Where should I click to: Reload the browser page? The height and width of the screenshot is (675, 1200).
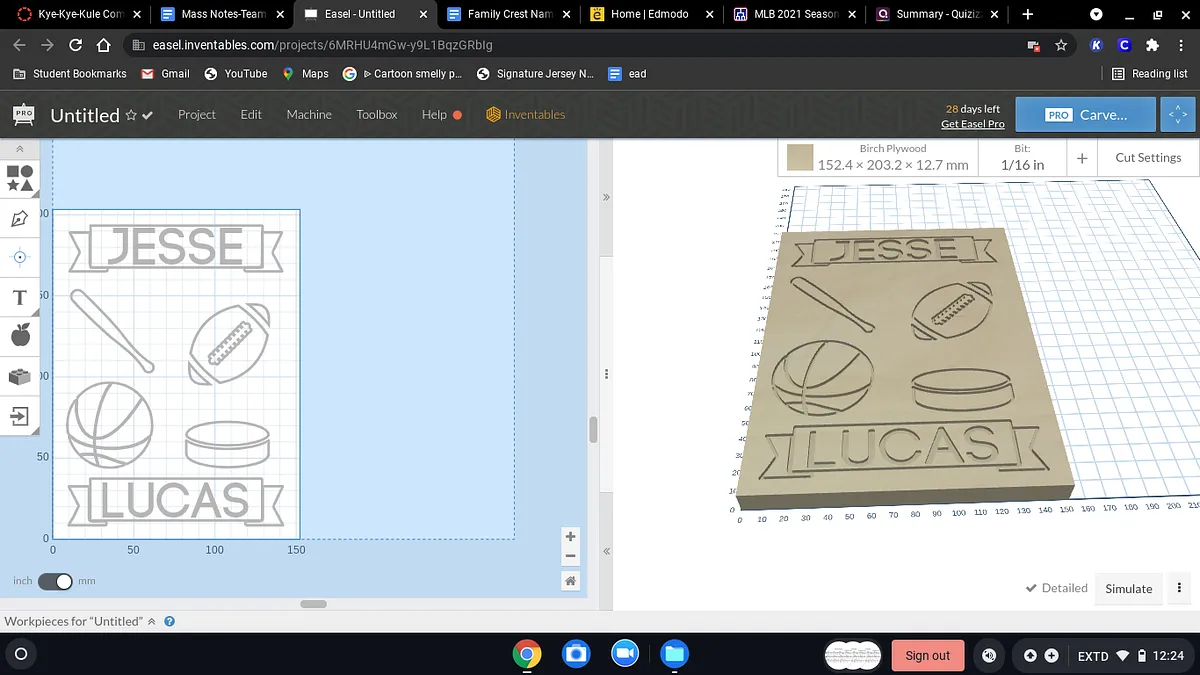click(75, 45)
